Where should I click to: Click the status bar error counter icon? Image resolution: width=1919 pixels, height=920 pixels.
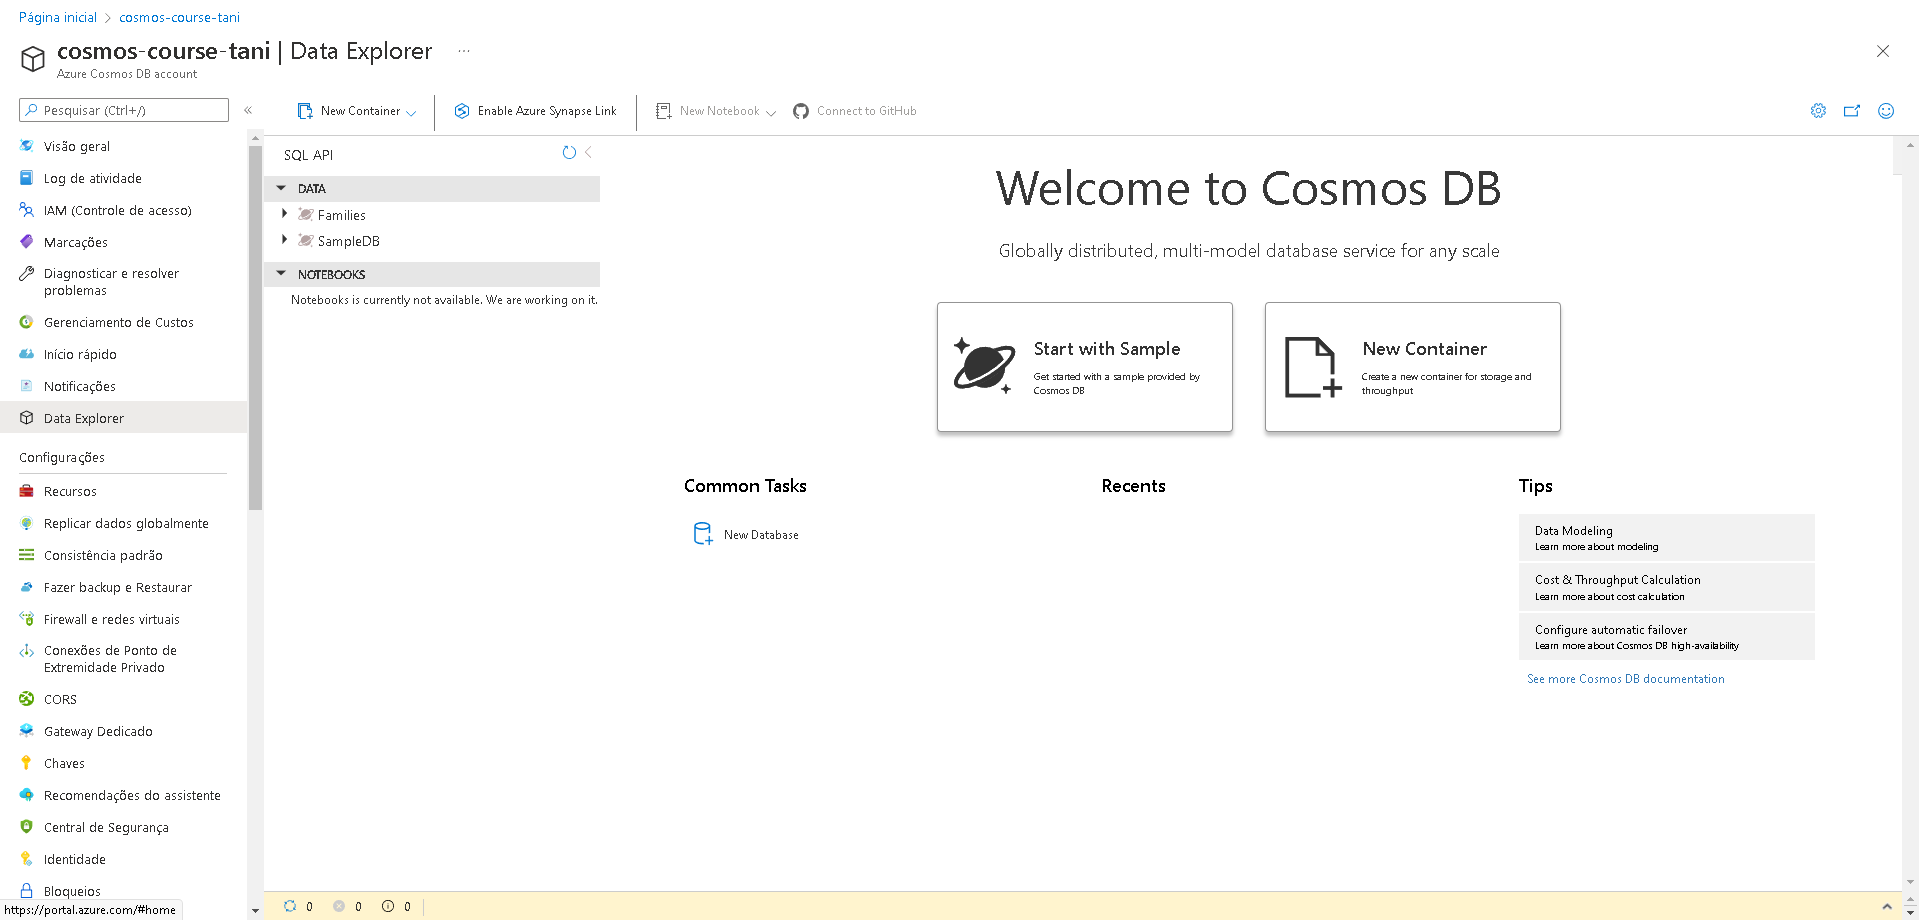[339, 906]
